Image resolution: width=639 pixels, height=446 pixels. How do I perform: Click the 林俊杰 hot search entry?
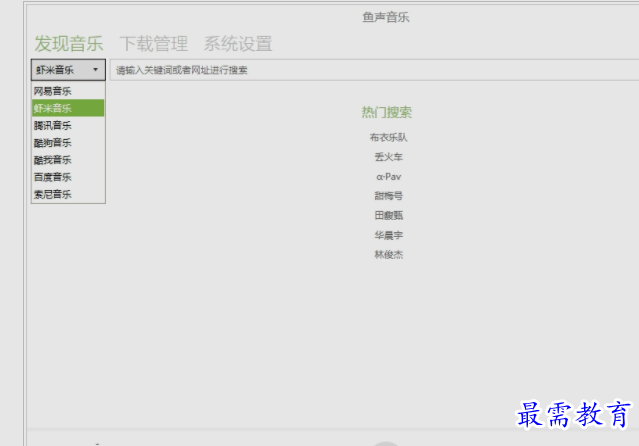click(388, 255)
